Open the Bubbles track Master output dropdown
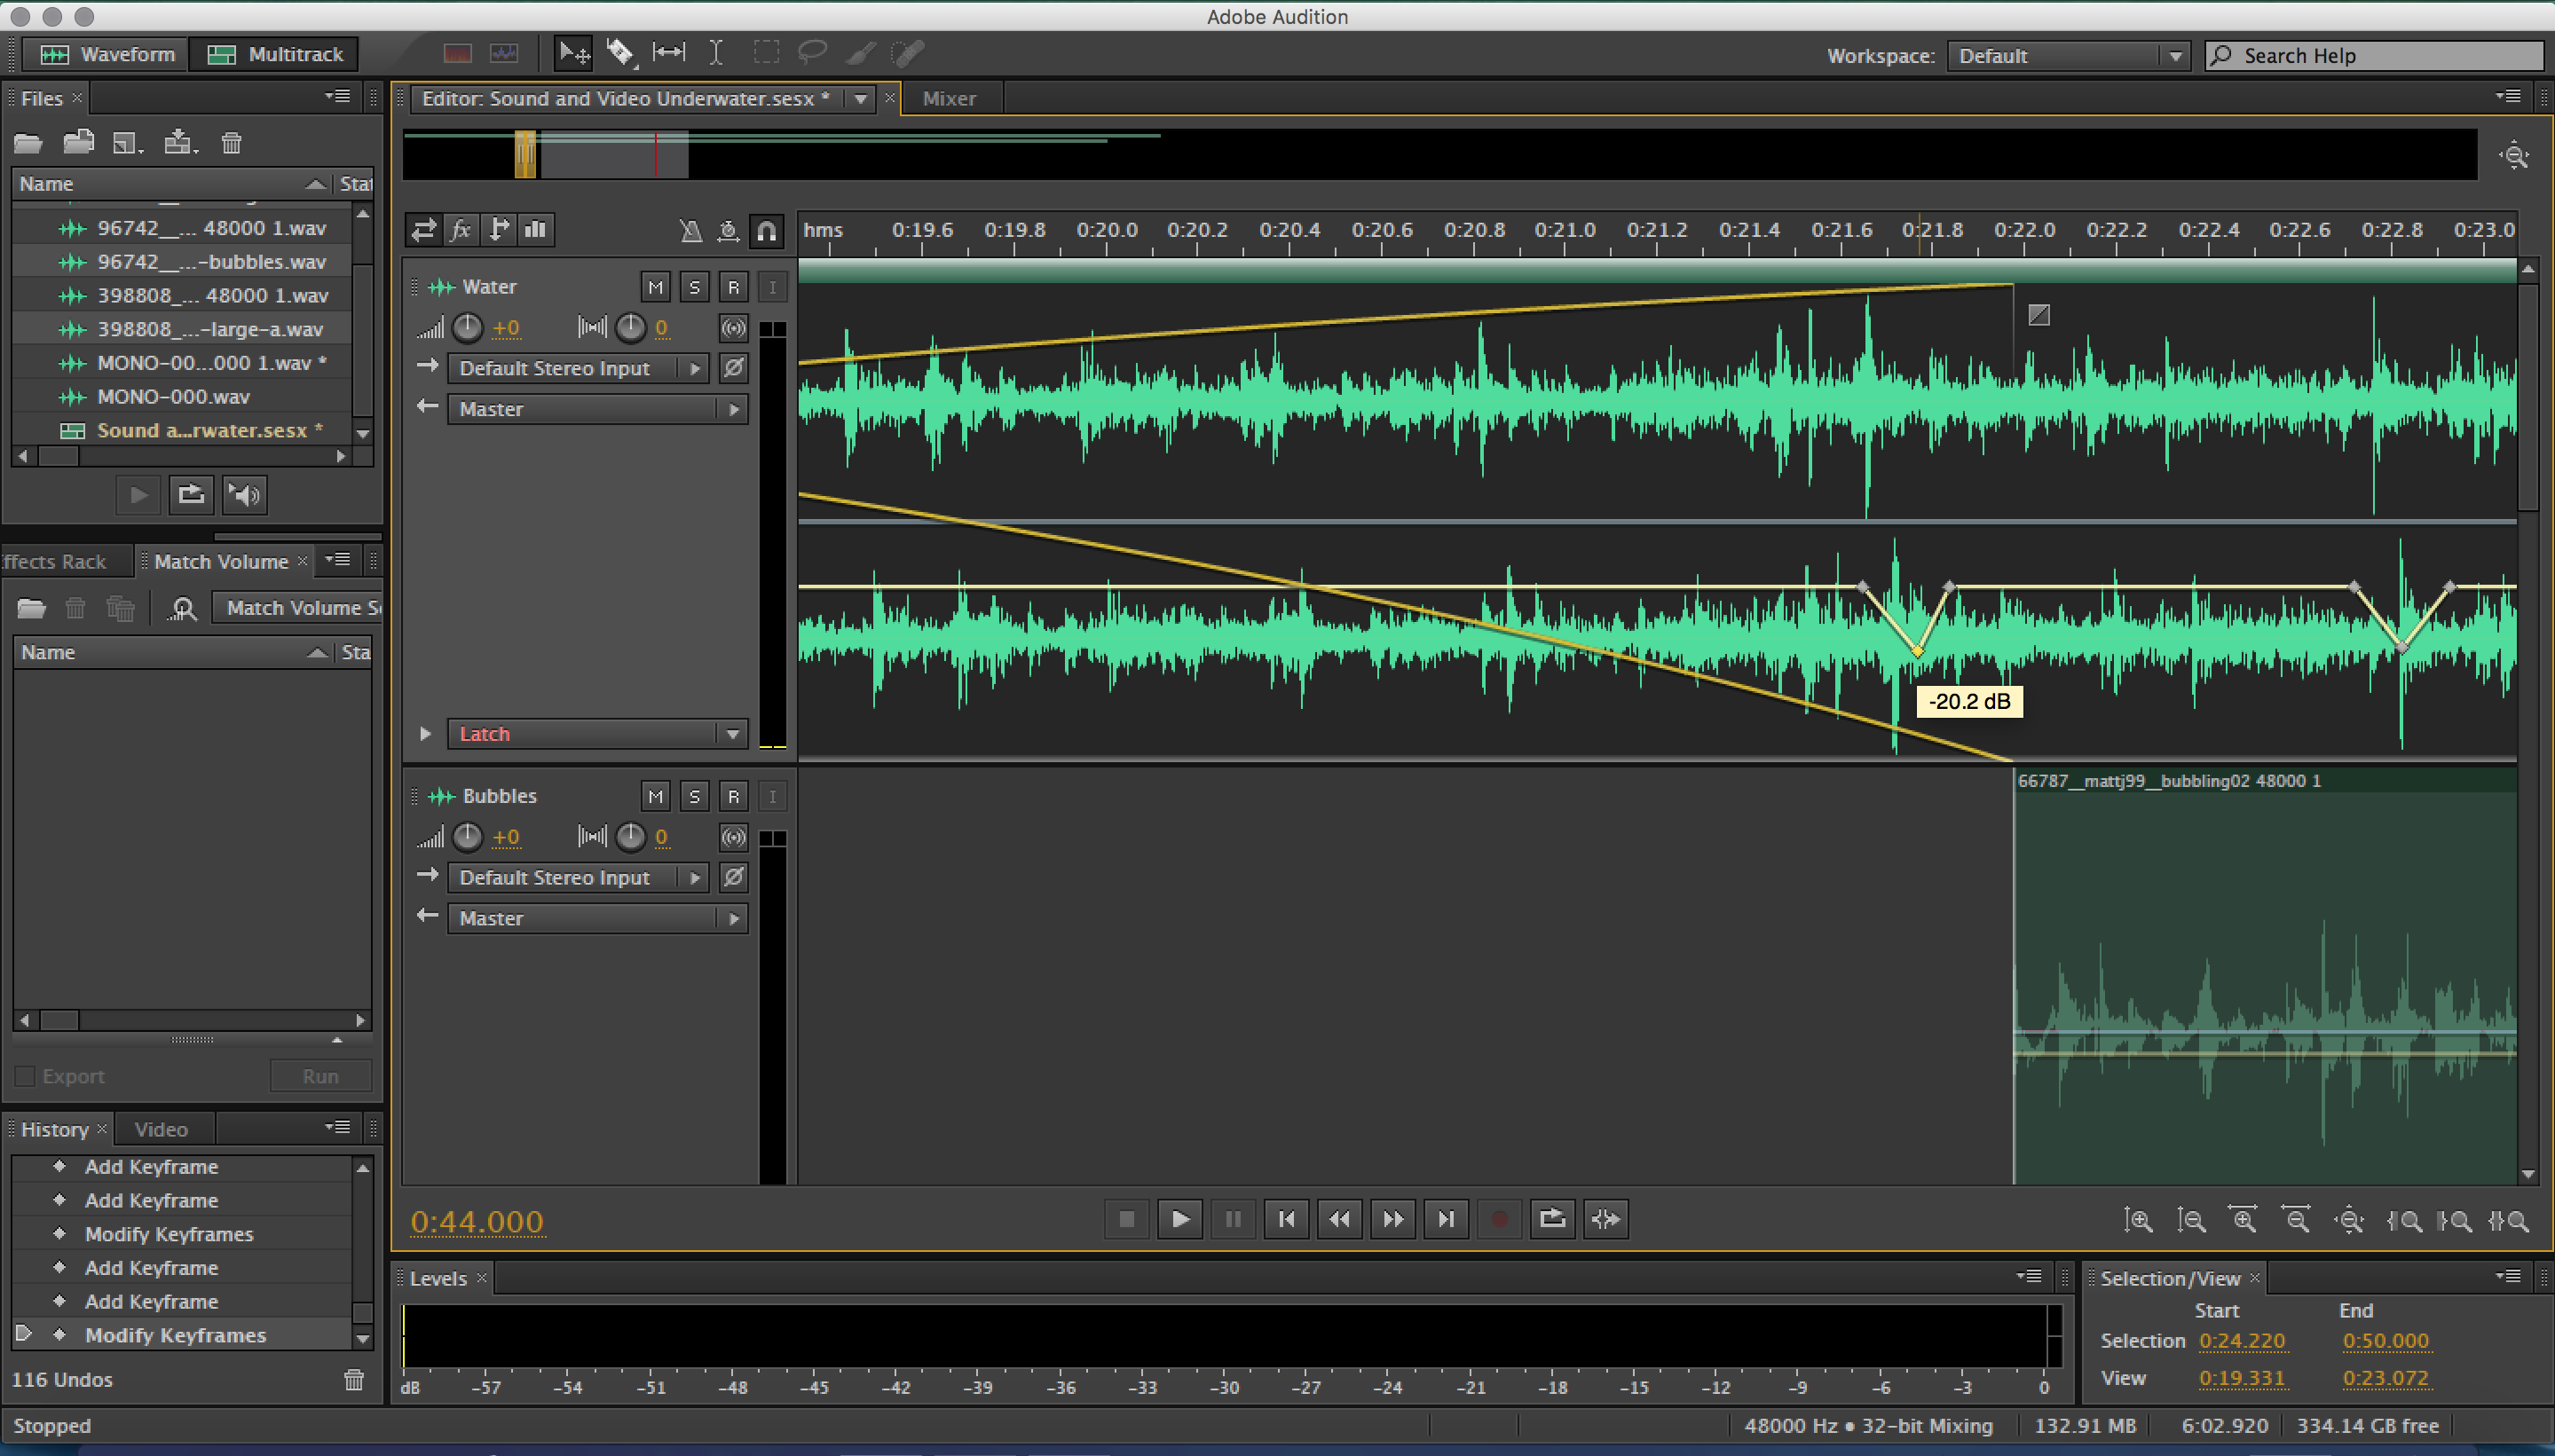The width and height of the screenshot is (2555, 1456). (596, 918)
